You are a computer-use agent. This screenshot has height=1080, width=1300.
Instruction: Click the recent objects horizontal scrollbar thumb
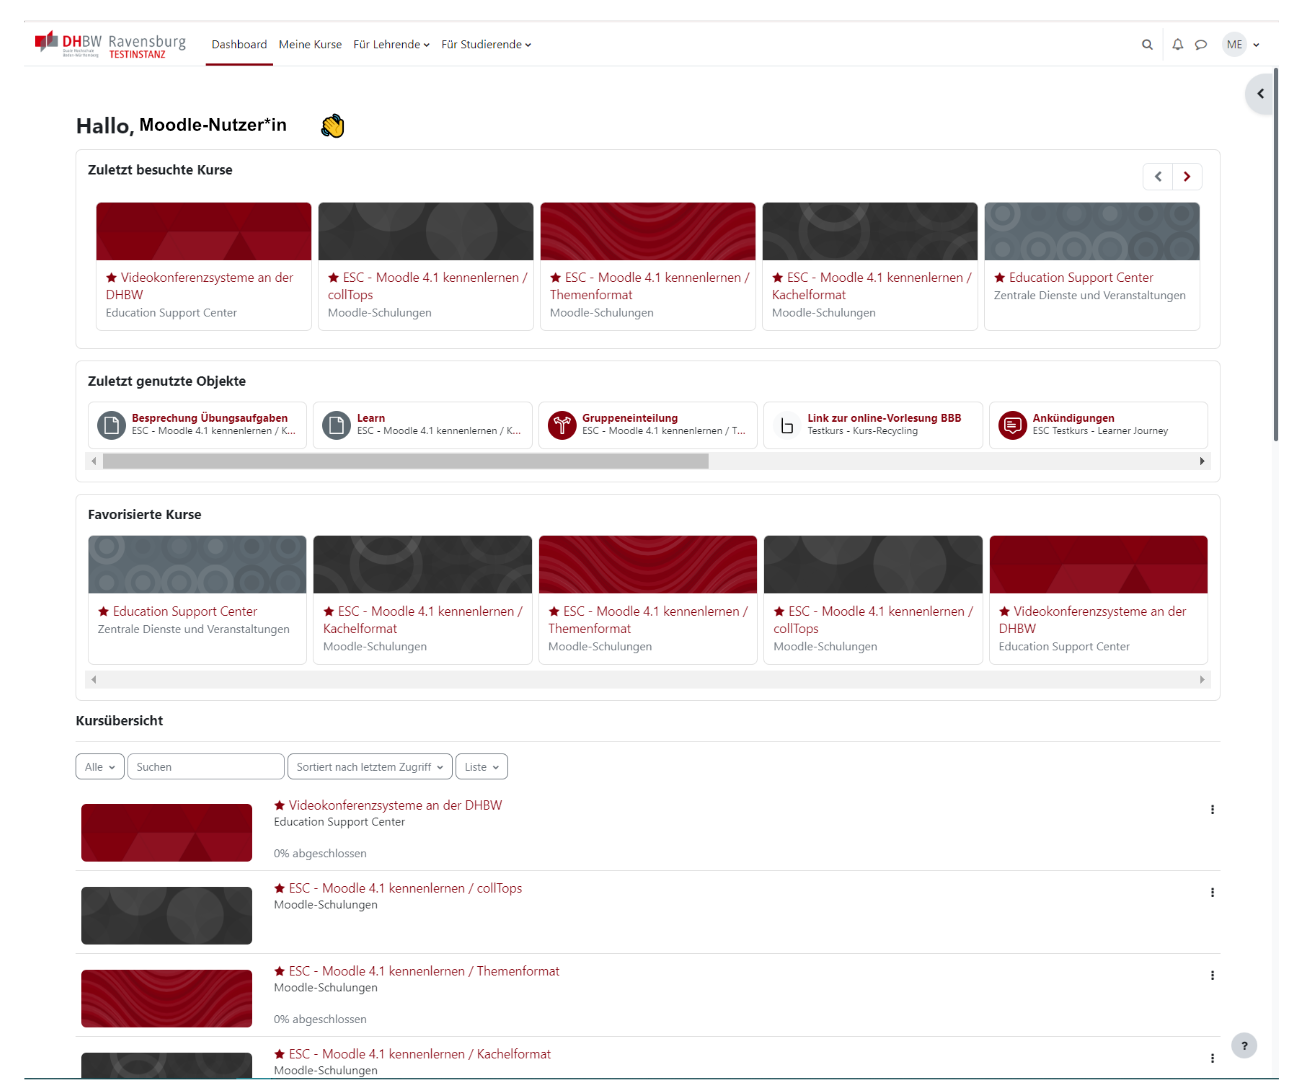(406, 461)
